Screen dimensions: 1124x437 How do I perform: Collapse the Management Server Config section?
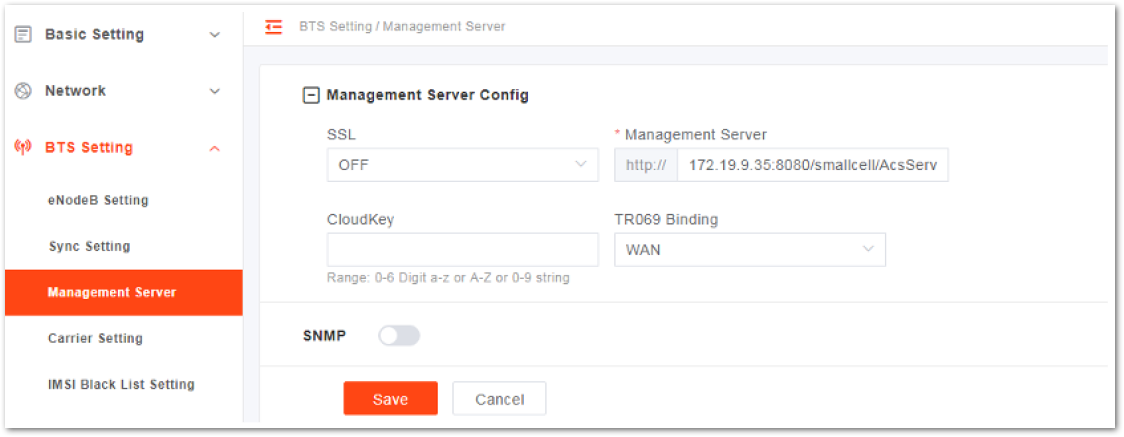[311, 95]
